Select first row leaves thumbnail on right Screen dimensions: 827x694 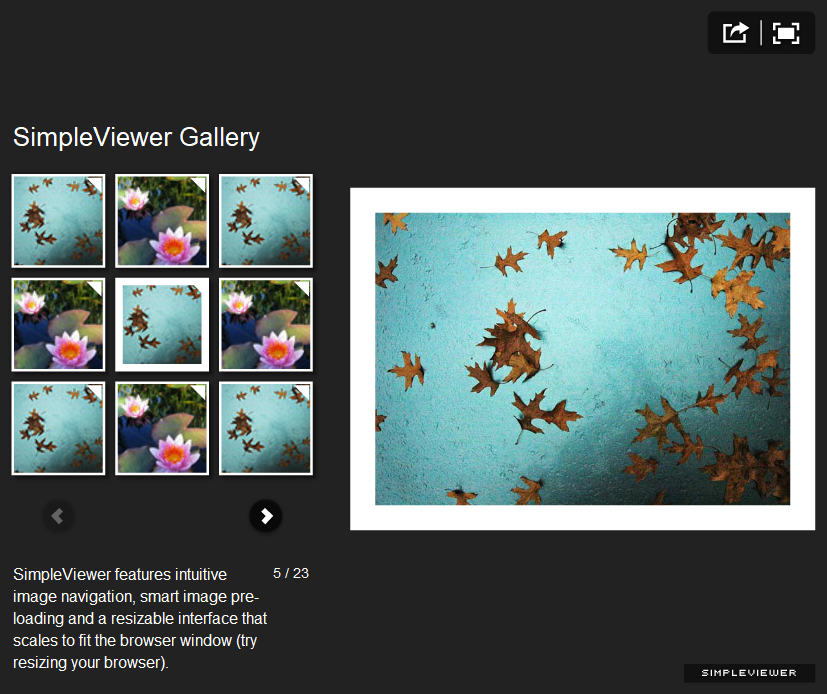pos(266,220)
